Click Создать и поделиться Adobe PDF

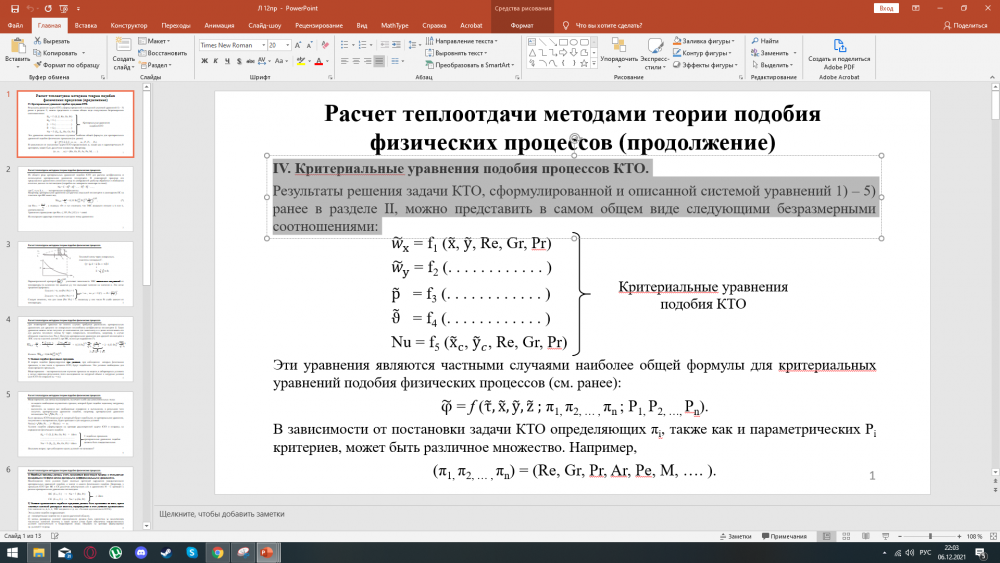[839, 54]
